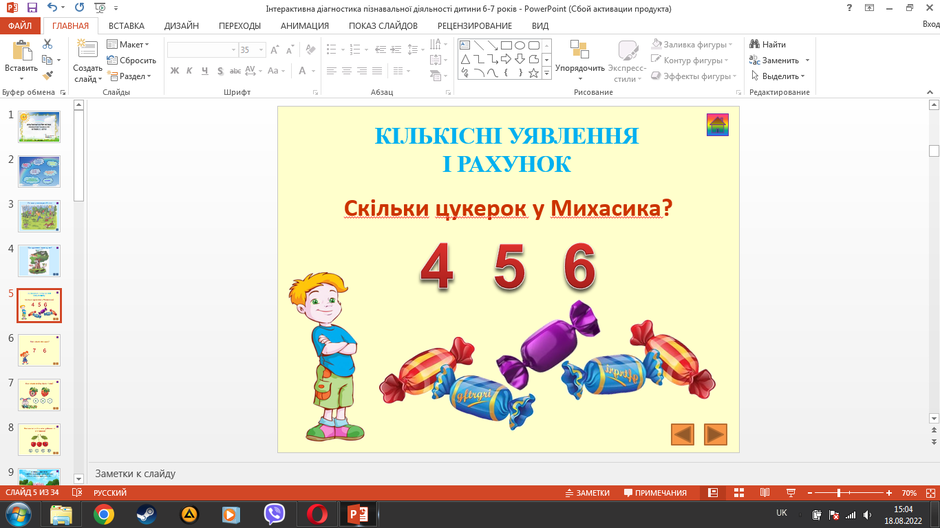Select the oval shape in gallery
Viewport: 940px width, 528px height.
(520, 45)
